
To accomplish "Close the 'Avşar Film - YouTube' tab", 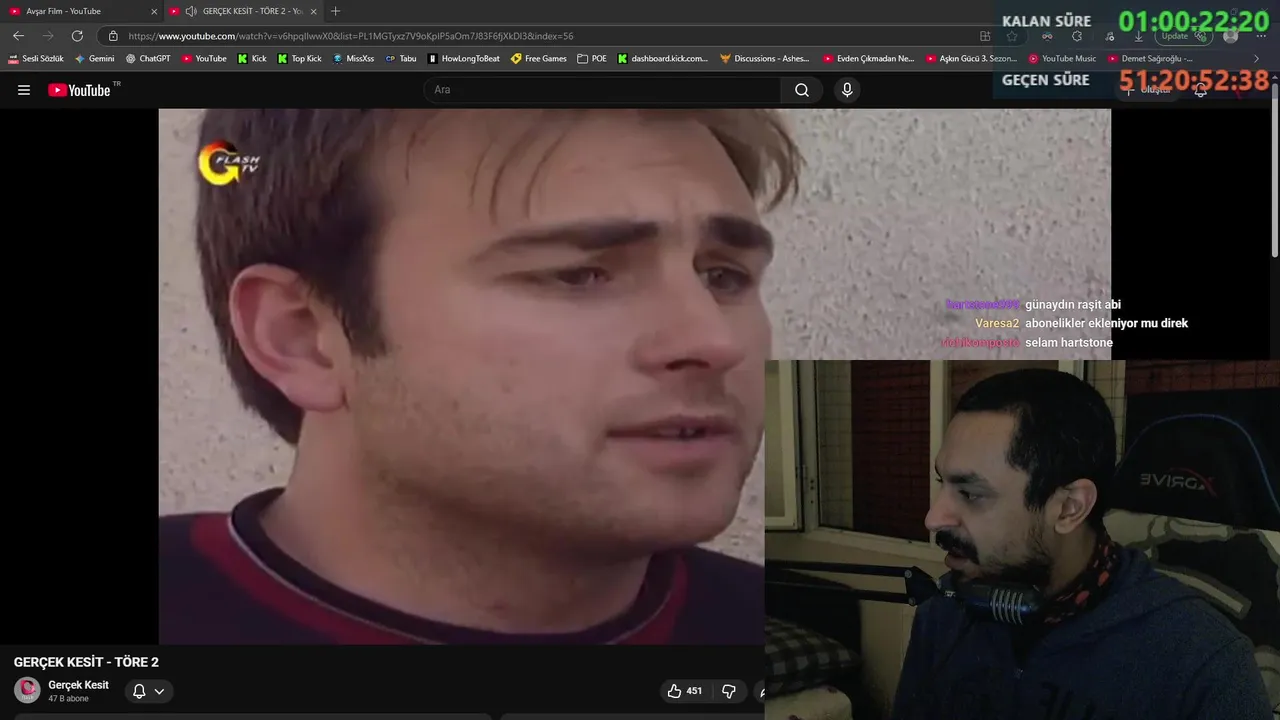I will click(x=154, y=11).
